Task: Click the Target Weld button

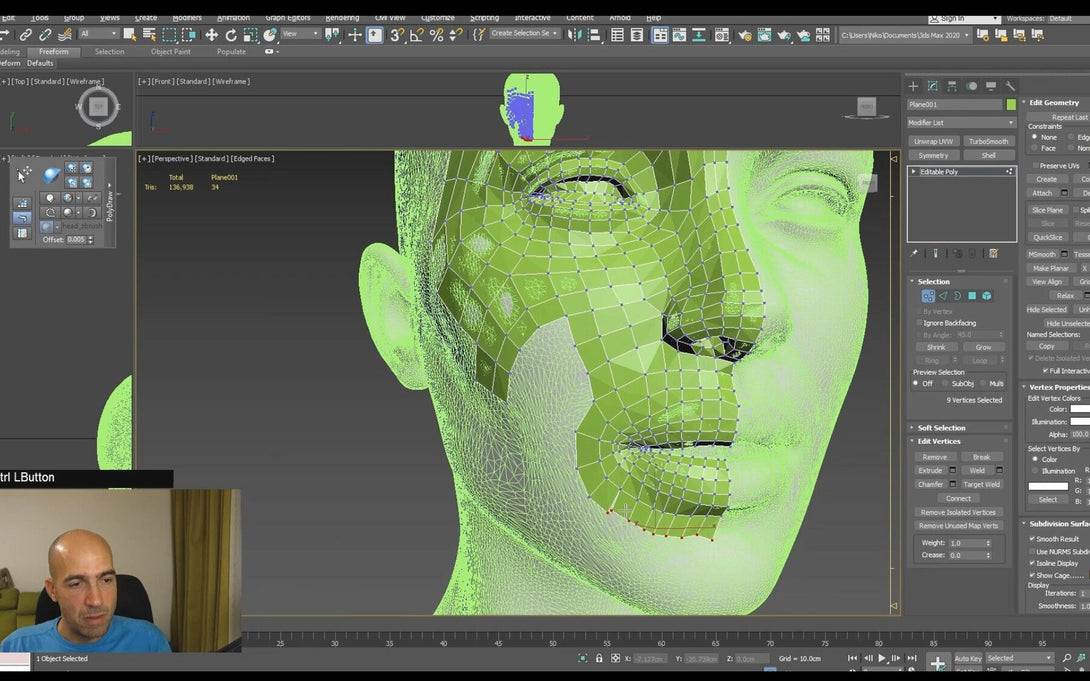Action: pyautogui.click(x=982, y=484)
